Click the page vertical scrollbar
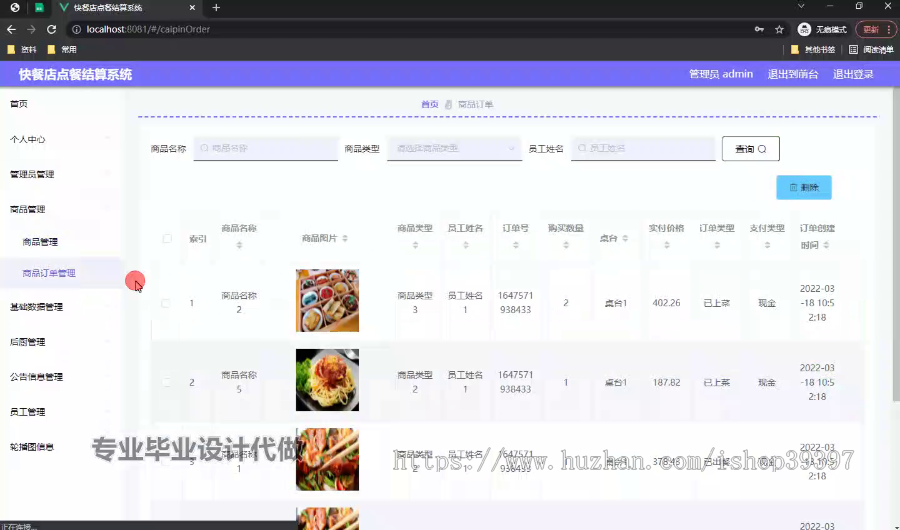 [x=896, y=244]
